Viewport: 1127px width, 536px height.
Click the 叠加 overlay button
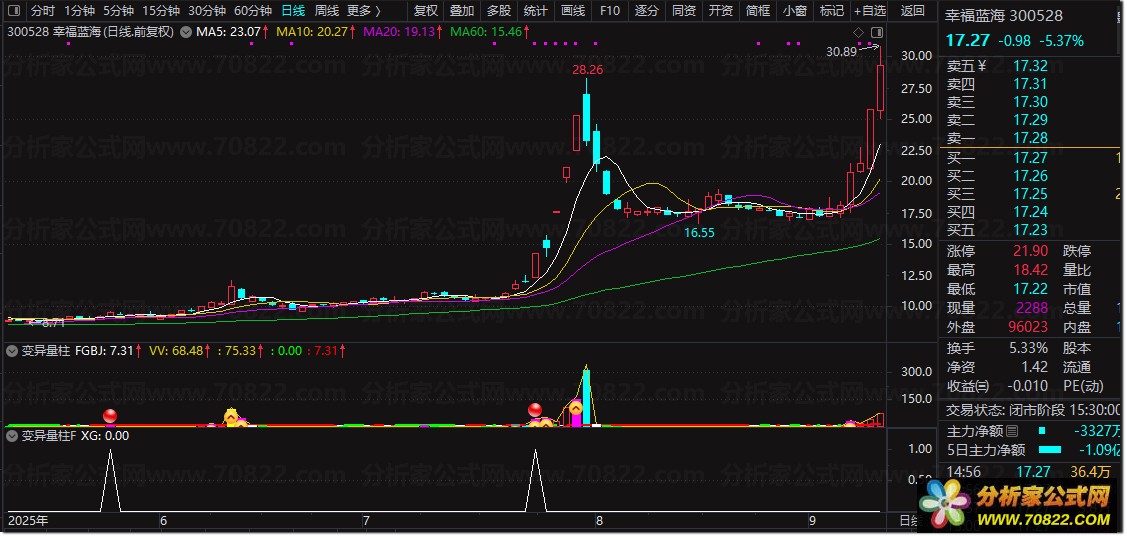[x=462, y=10]
